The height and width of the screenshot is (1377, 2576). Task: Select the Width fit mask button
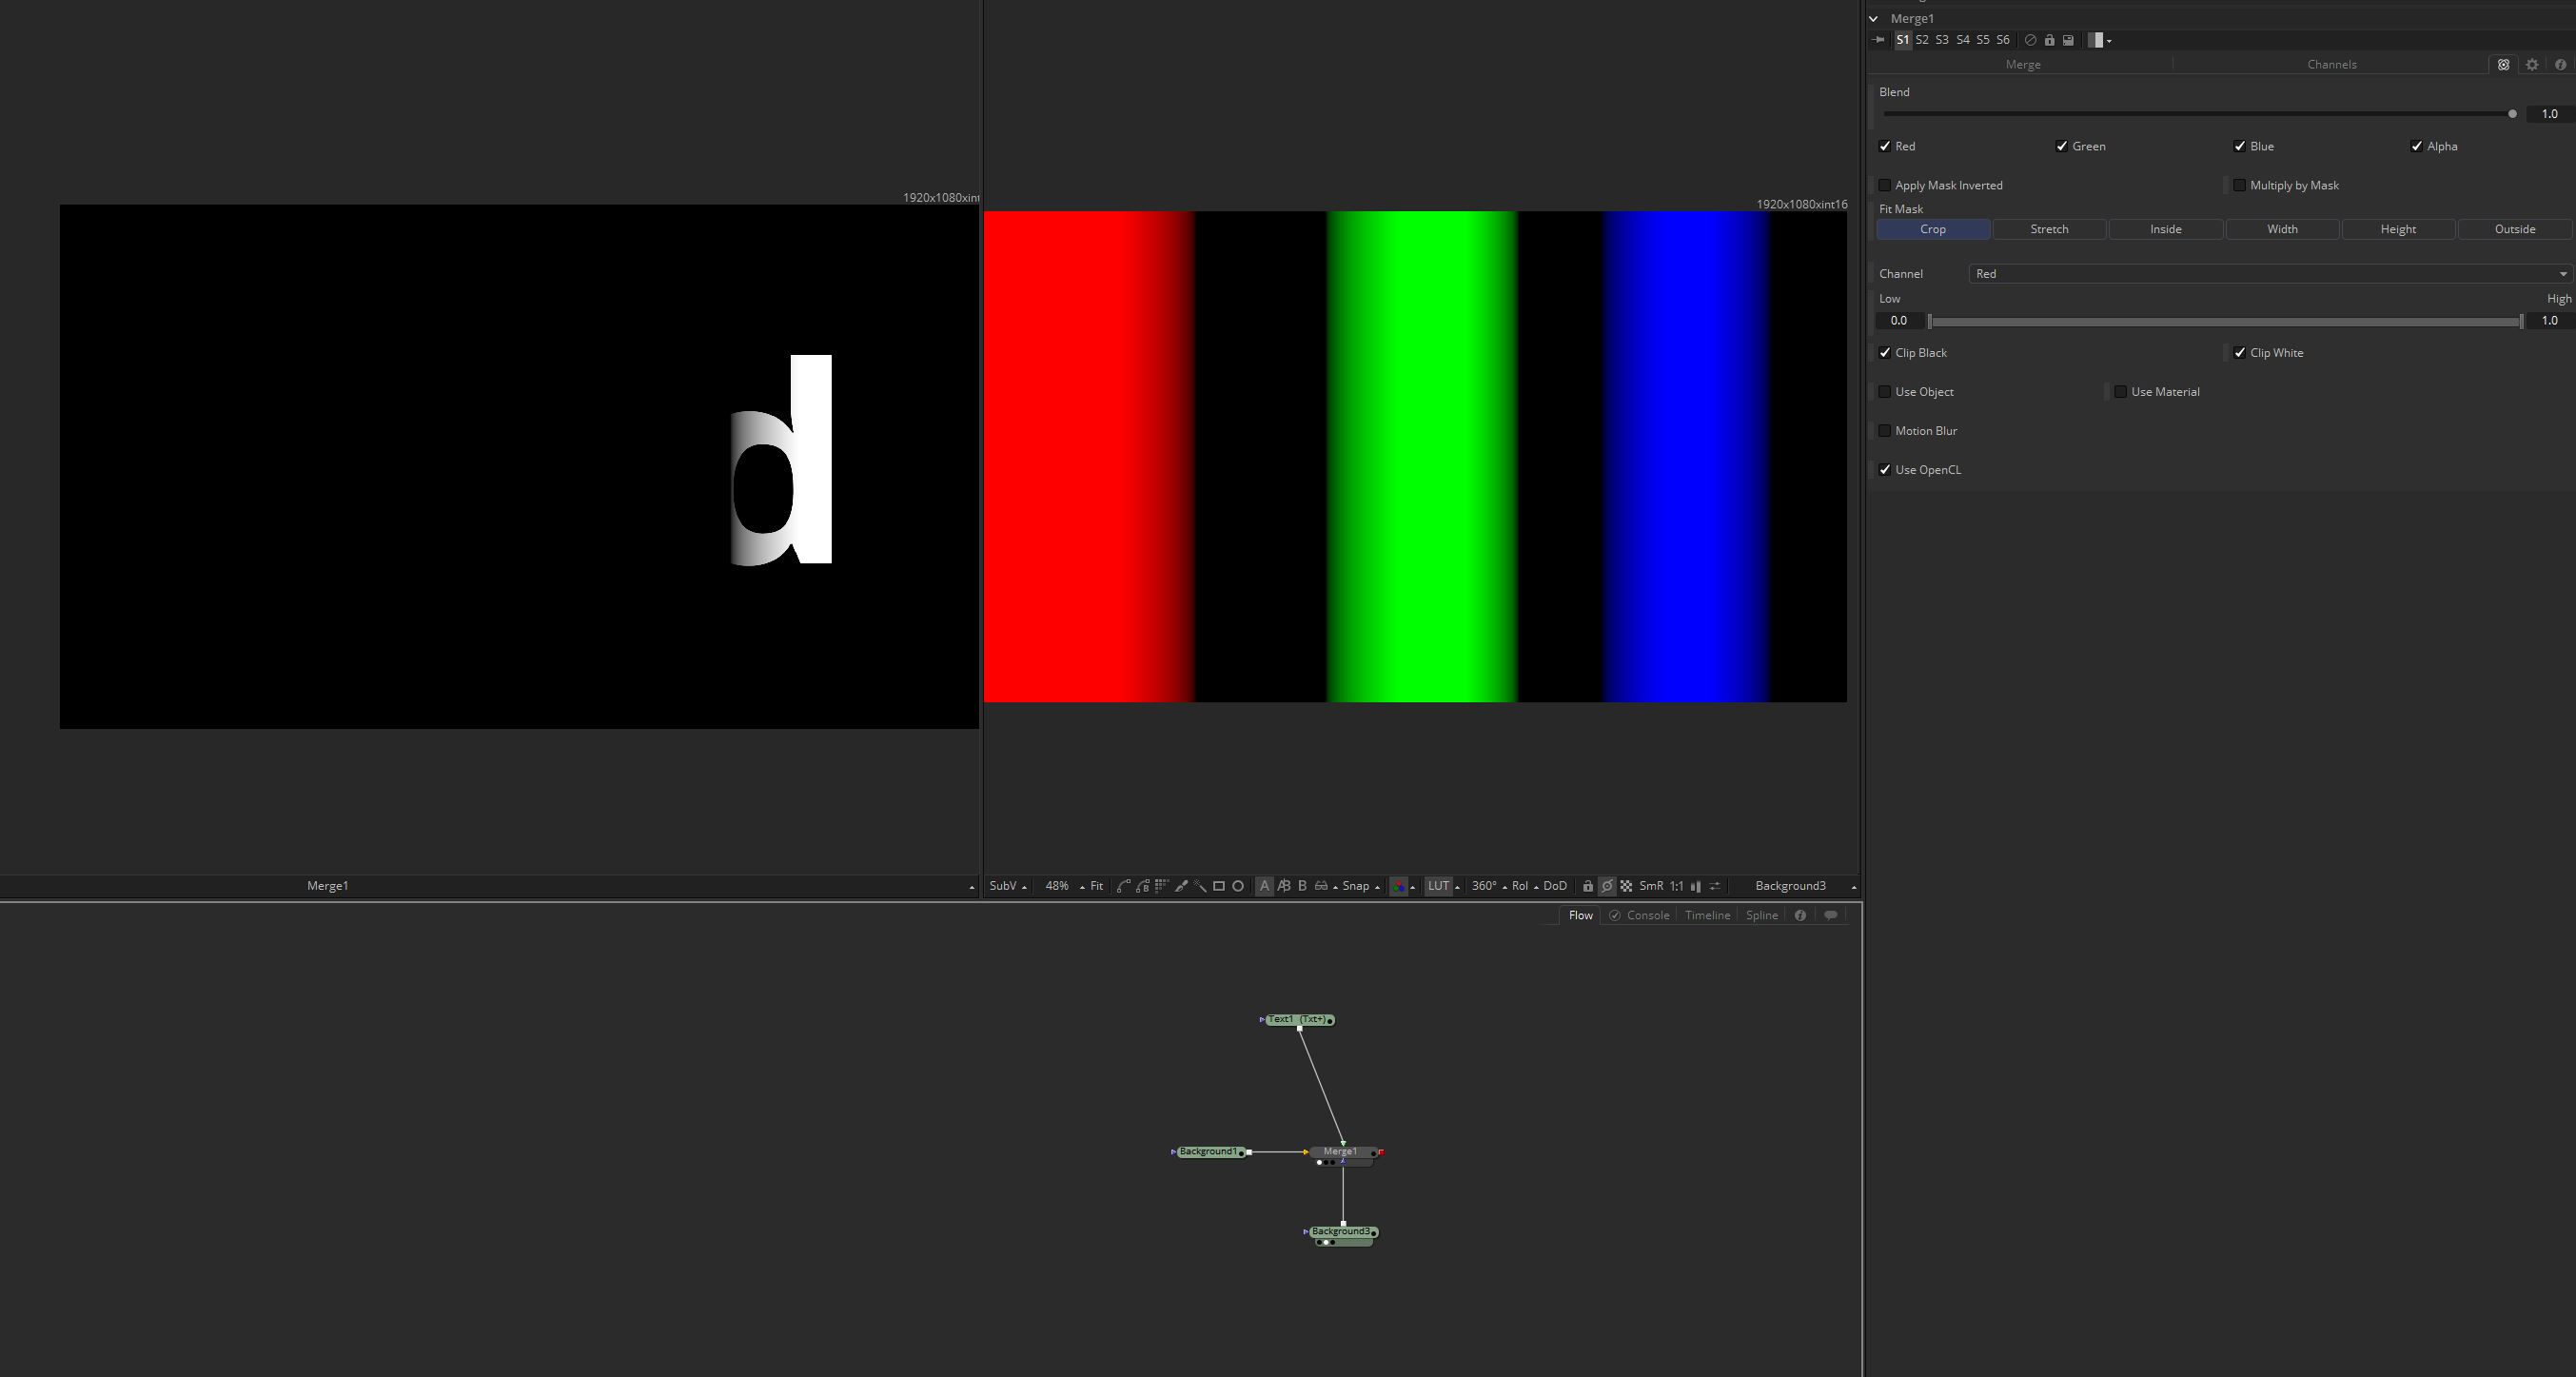pos(2282,229)
